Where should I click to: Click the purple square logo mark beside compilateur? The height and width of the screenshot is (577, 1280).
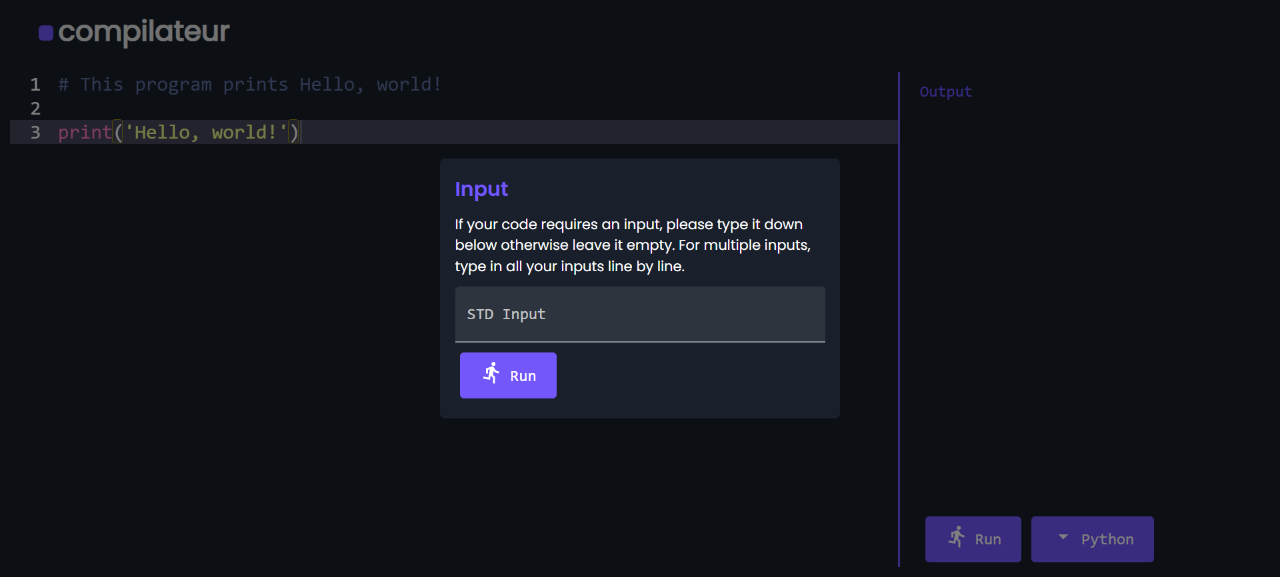(45, 32)
